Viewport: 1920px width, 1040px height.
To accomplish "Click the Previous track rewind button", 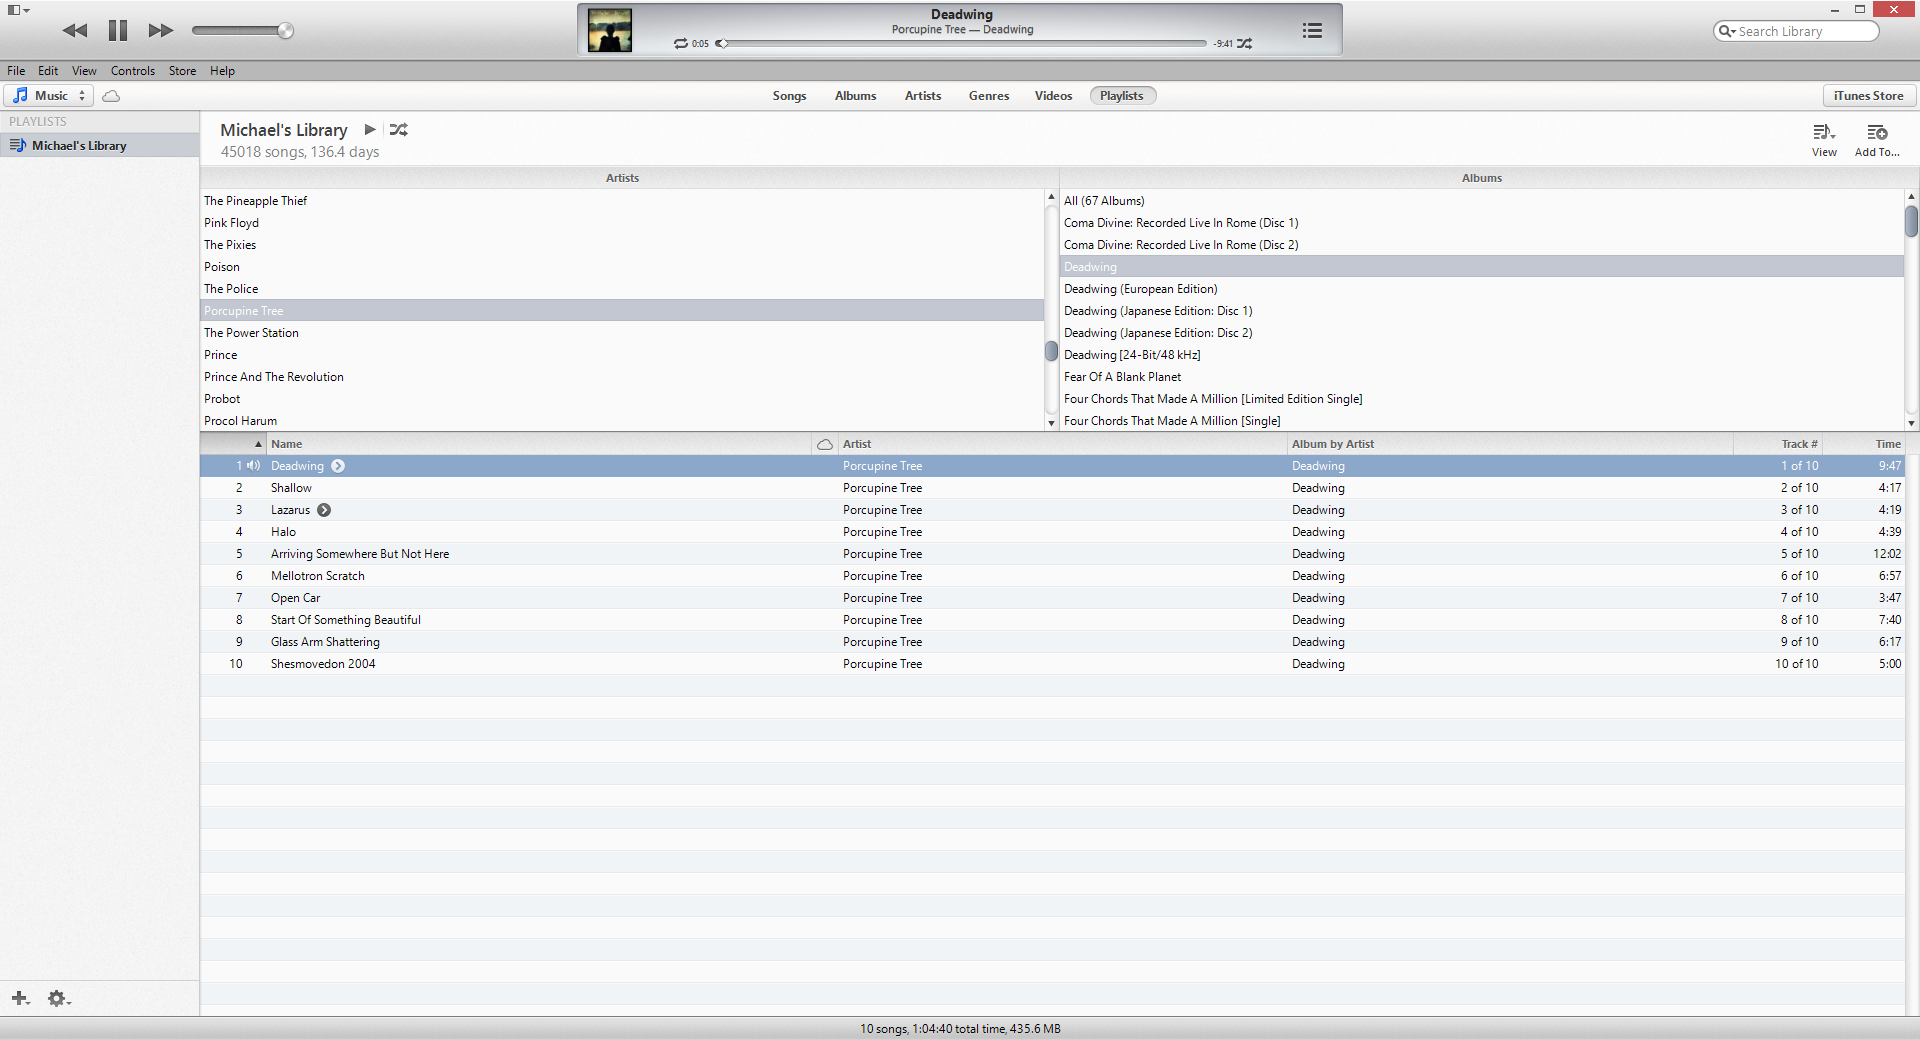I will 75,31.
